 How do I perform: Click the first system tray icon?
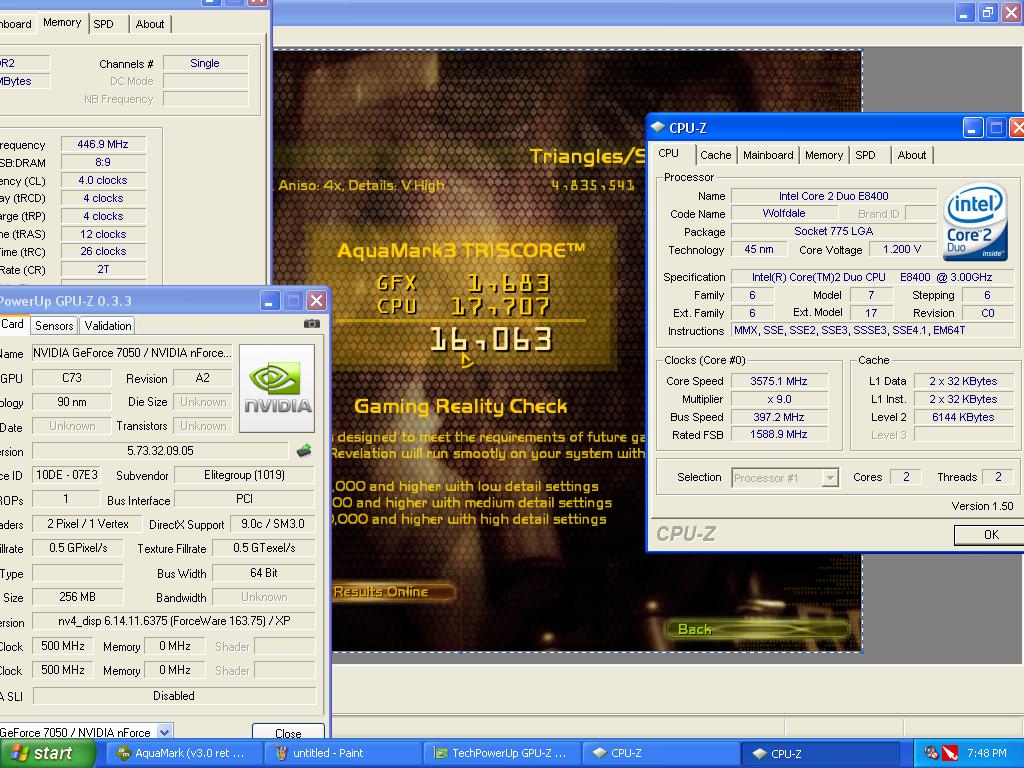[931, 754]
